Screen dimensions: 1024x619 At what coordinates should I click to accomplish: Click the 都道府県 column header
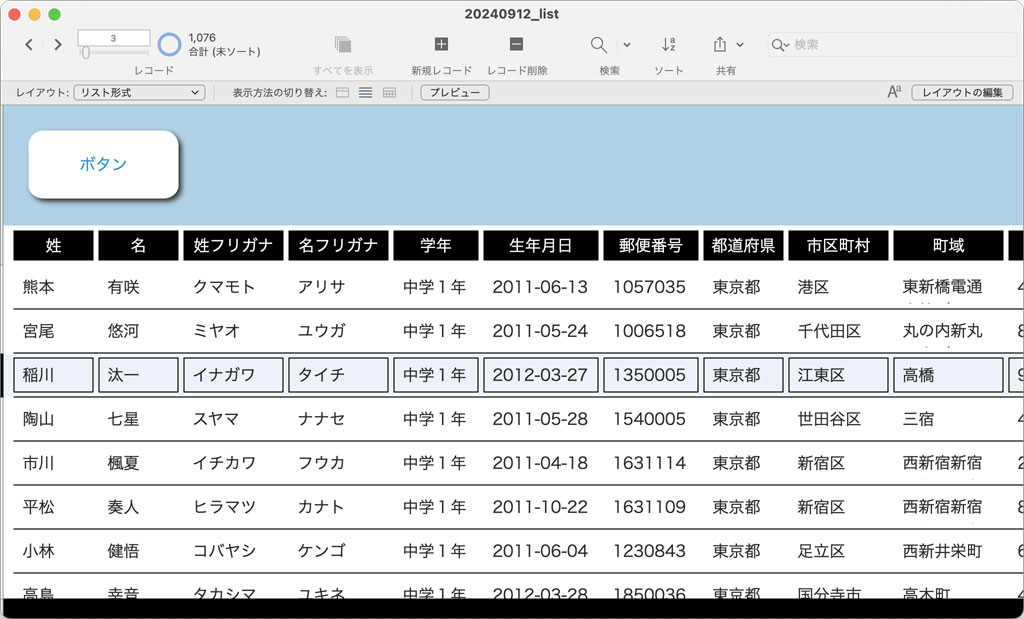tap(743, 246)
